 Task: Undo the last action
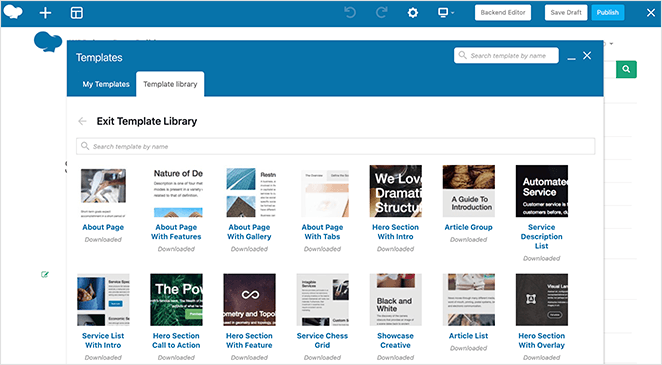pos(350,13)
